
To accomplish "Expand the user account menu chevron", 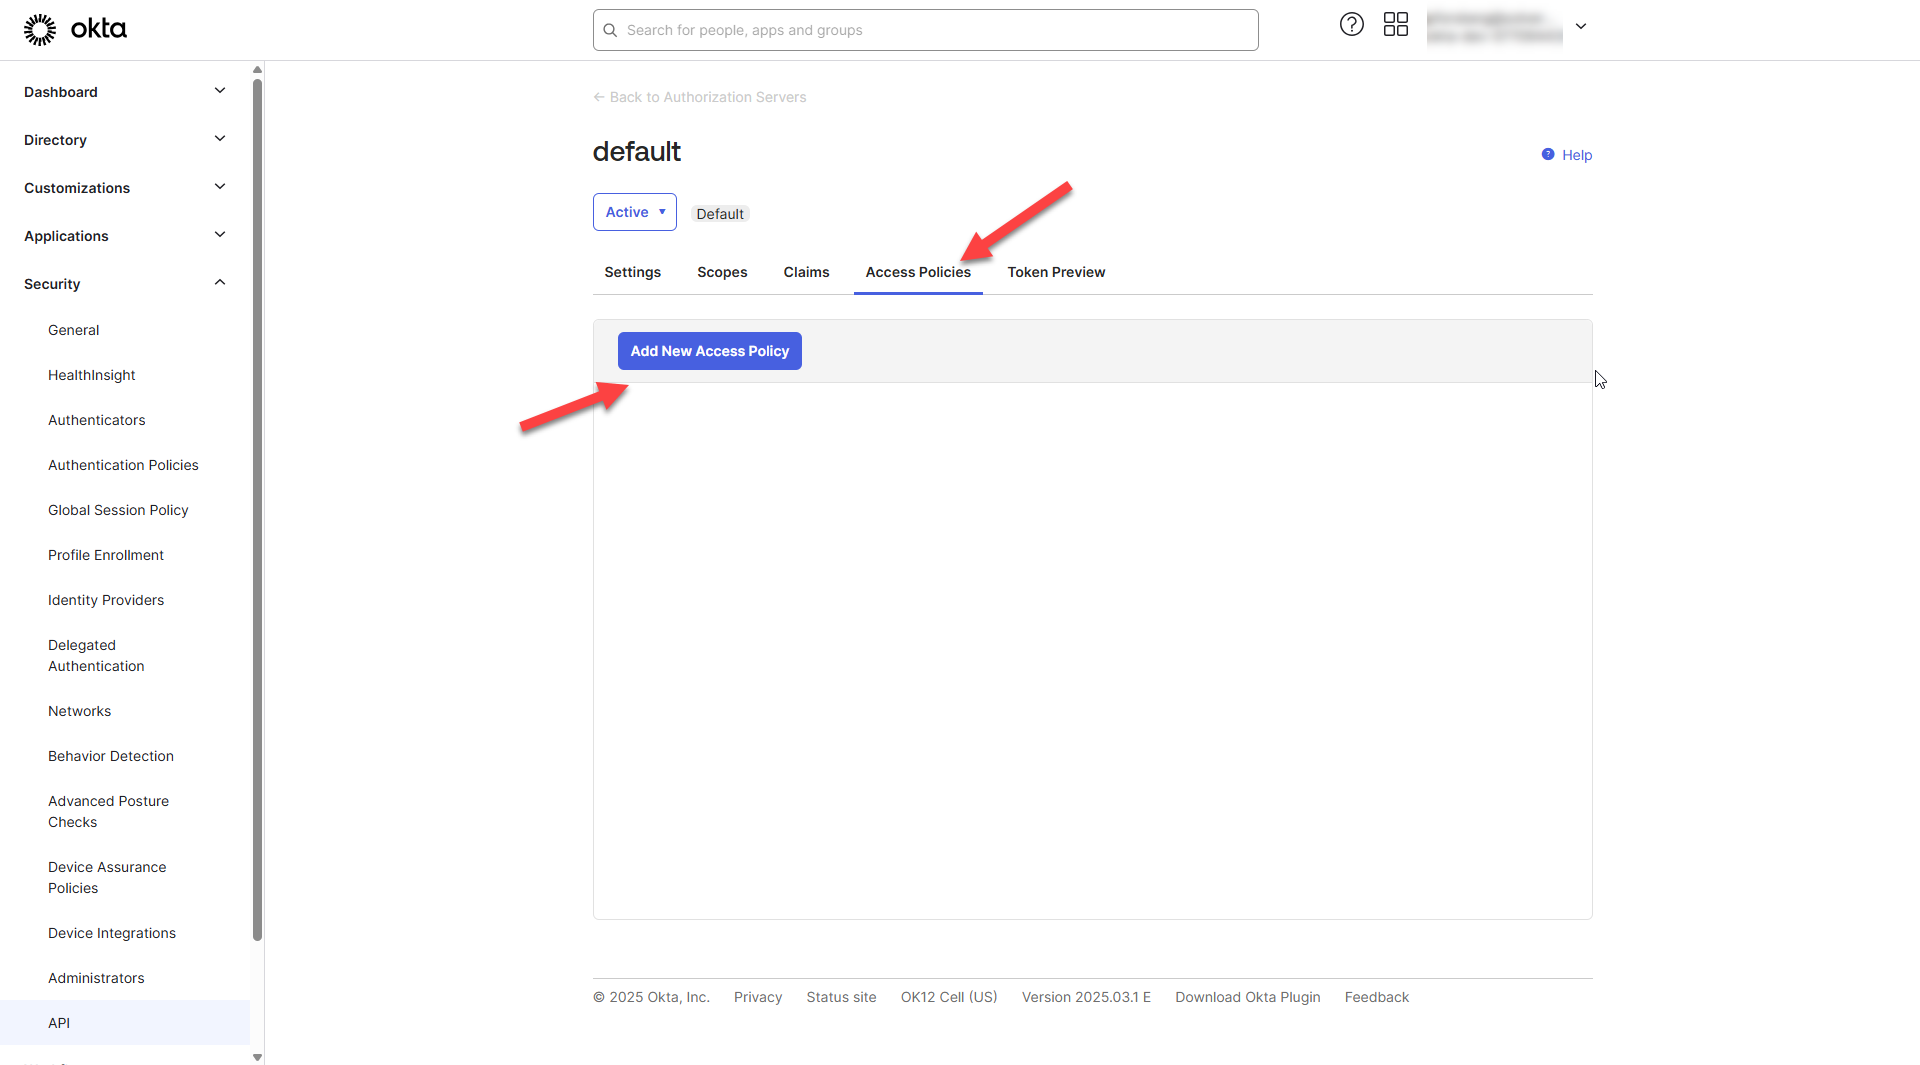I will pos(1581,27).
